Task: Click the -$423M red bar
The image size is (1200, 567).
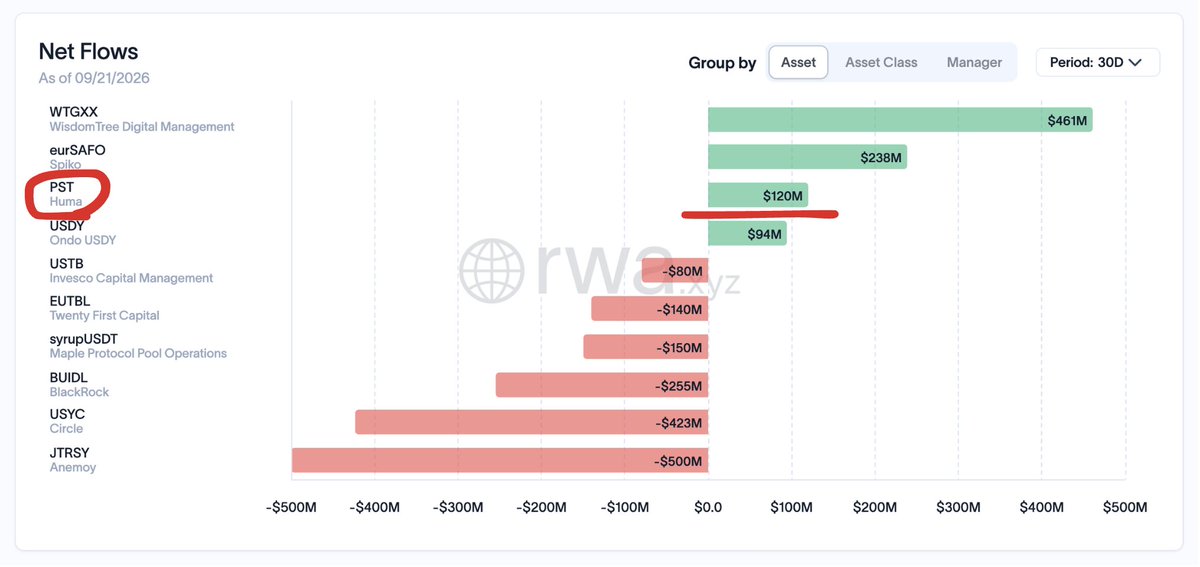Action: point(532,422)
